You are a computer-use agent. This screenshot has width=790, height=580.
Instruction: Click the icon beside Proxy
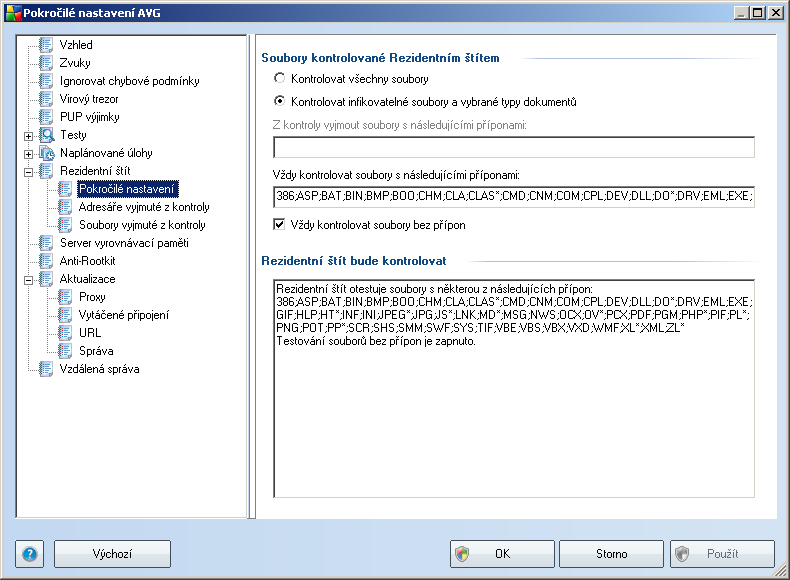[65, 297]
